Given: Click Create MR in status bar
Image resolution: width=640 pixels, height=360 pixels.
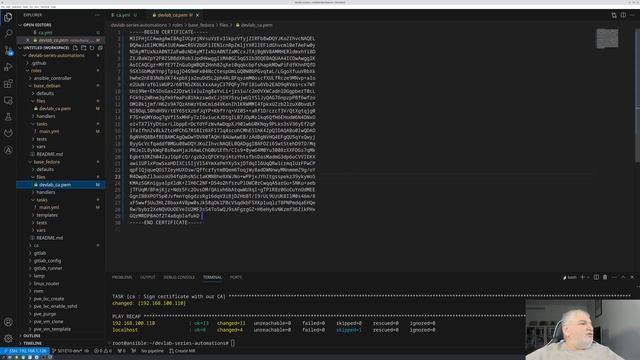Looking at the screenshot, I should 182,351.
